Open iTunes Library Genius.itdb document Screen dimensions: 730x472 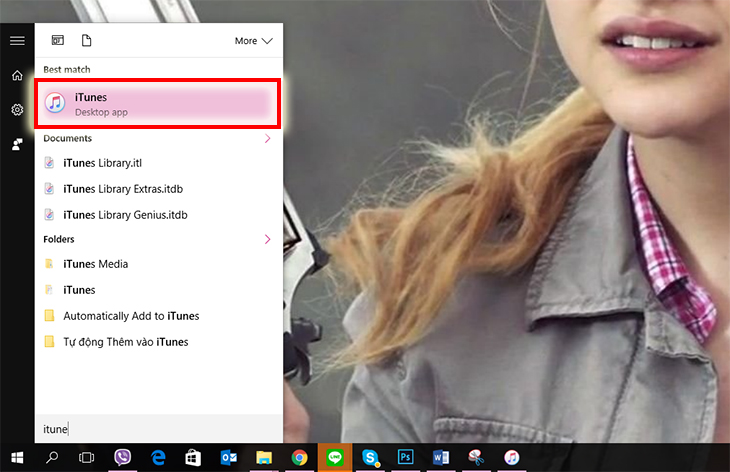coord(159,215)
